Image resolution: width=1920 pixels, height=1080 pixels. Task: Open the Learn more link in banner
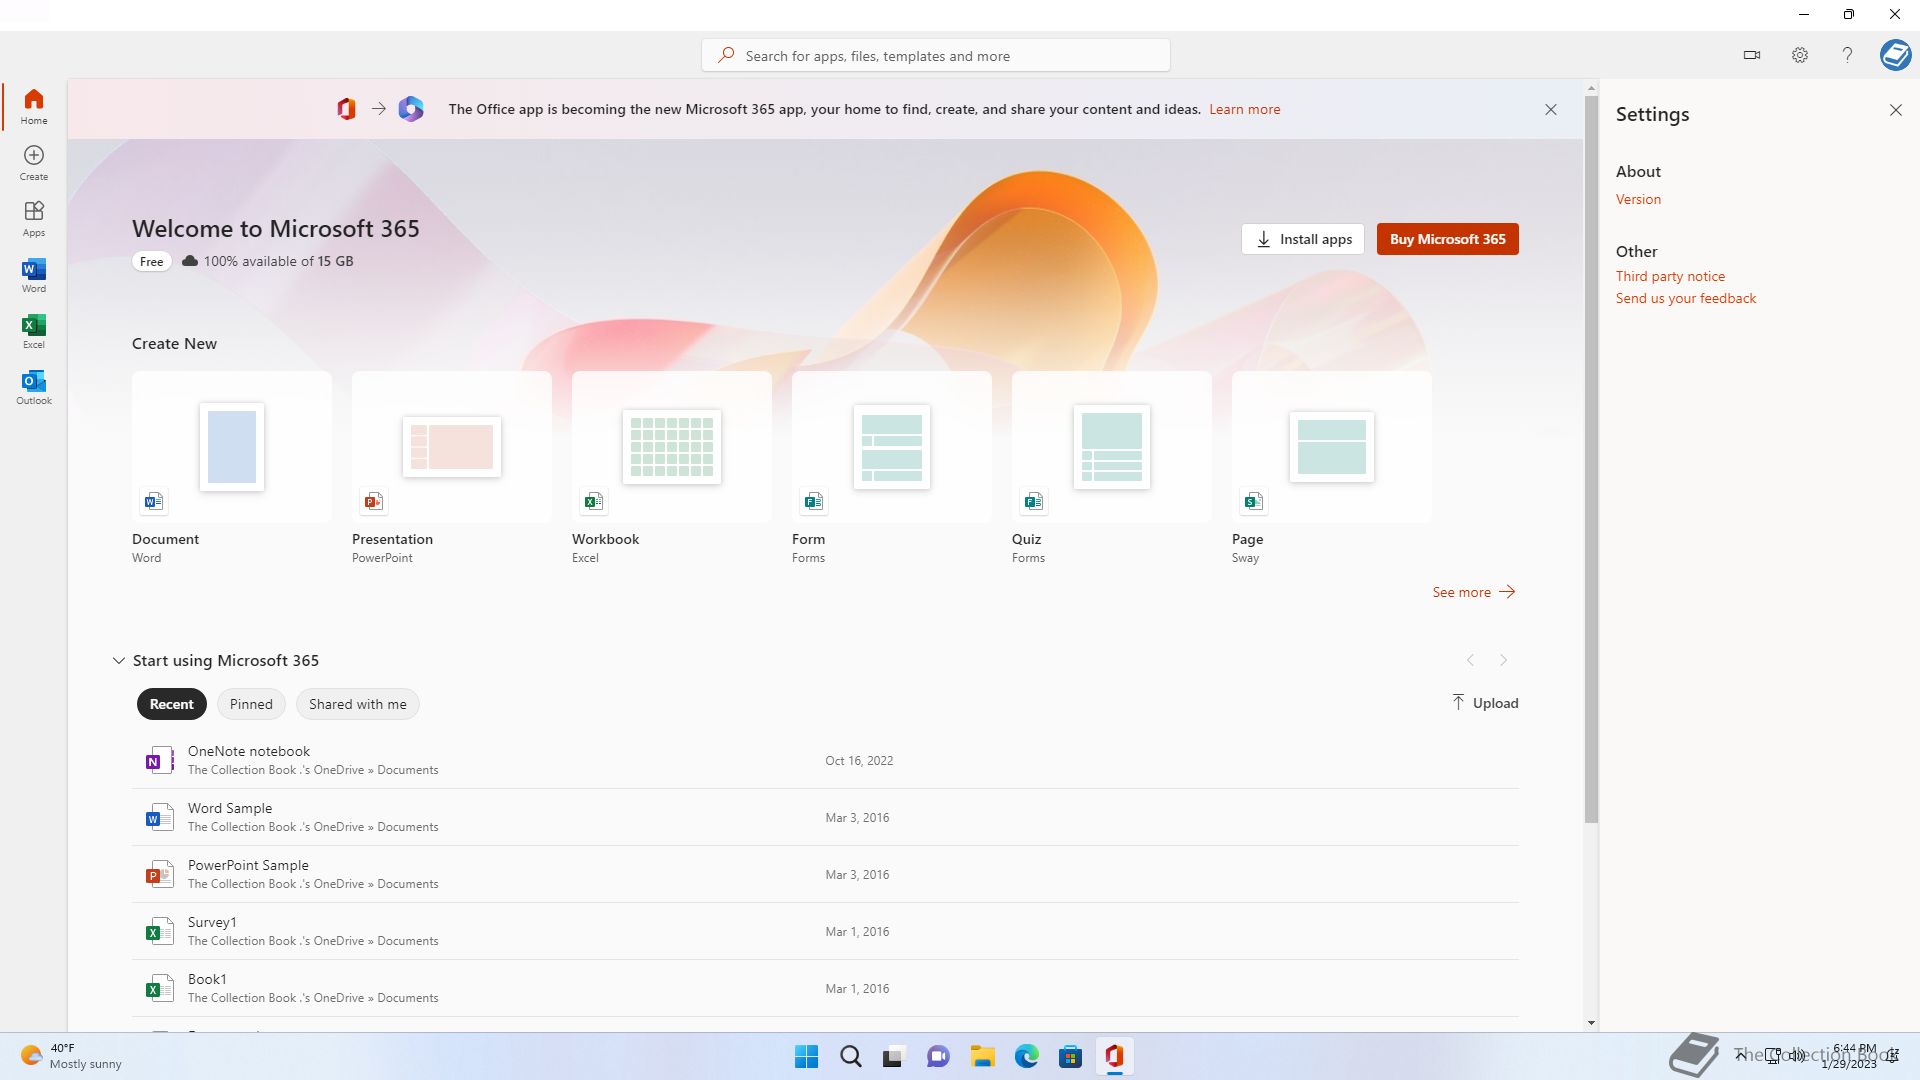coord(1245,109)
